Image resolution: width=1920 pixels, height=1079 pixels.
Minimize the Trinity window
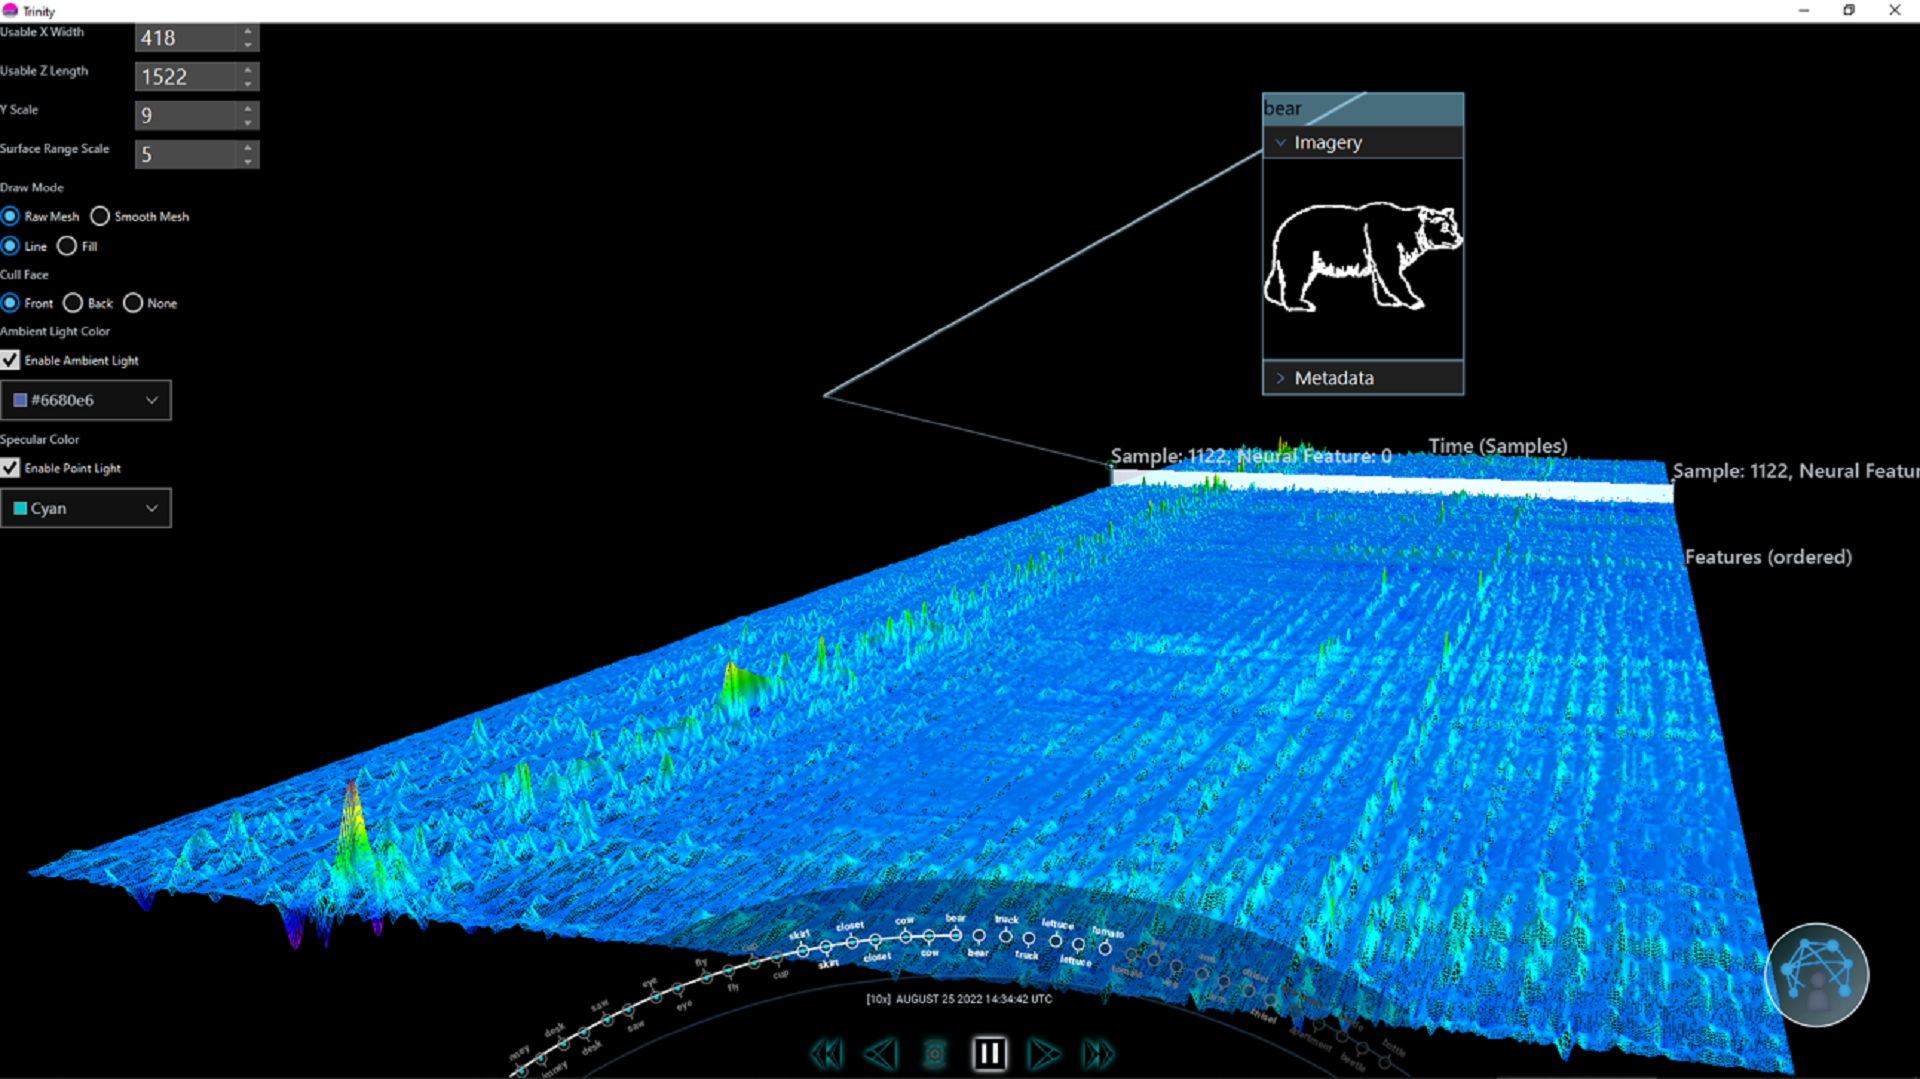[1804, 10]
